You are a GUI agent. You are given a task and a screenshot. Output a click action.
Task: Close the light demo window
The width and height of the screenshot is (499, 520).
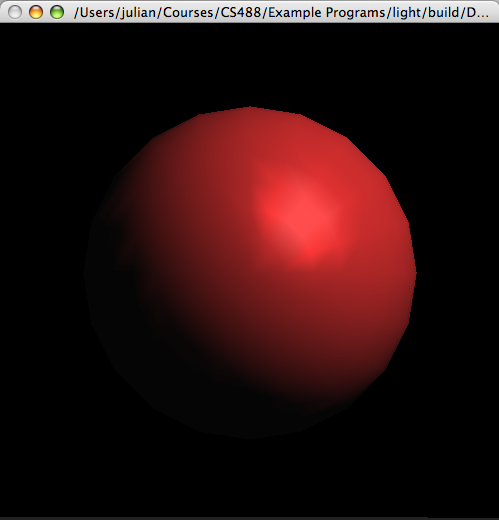tap(15, 13)
